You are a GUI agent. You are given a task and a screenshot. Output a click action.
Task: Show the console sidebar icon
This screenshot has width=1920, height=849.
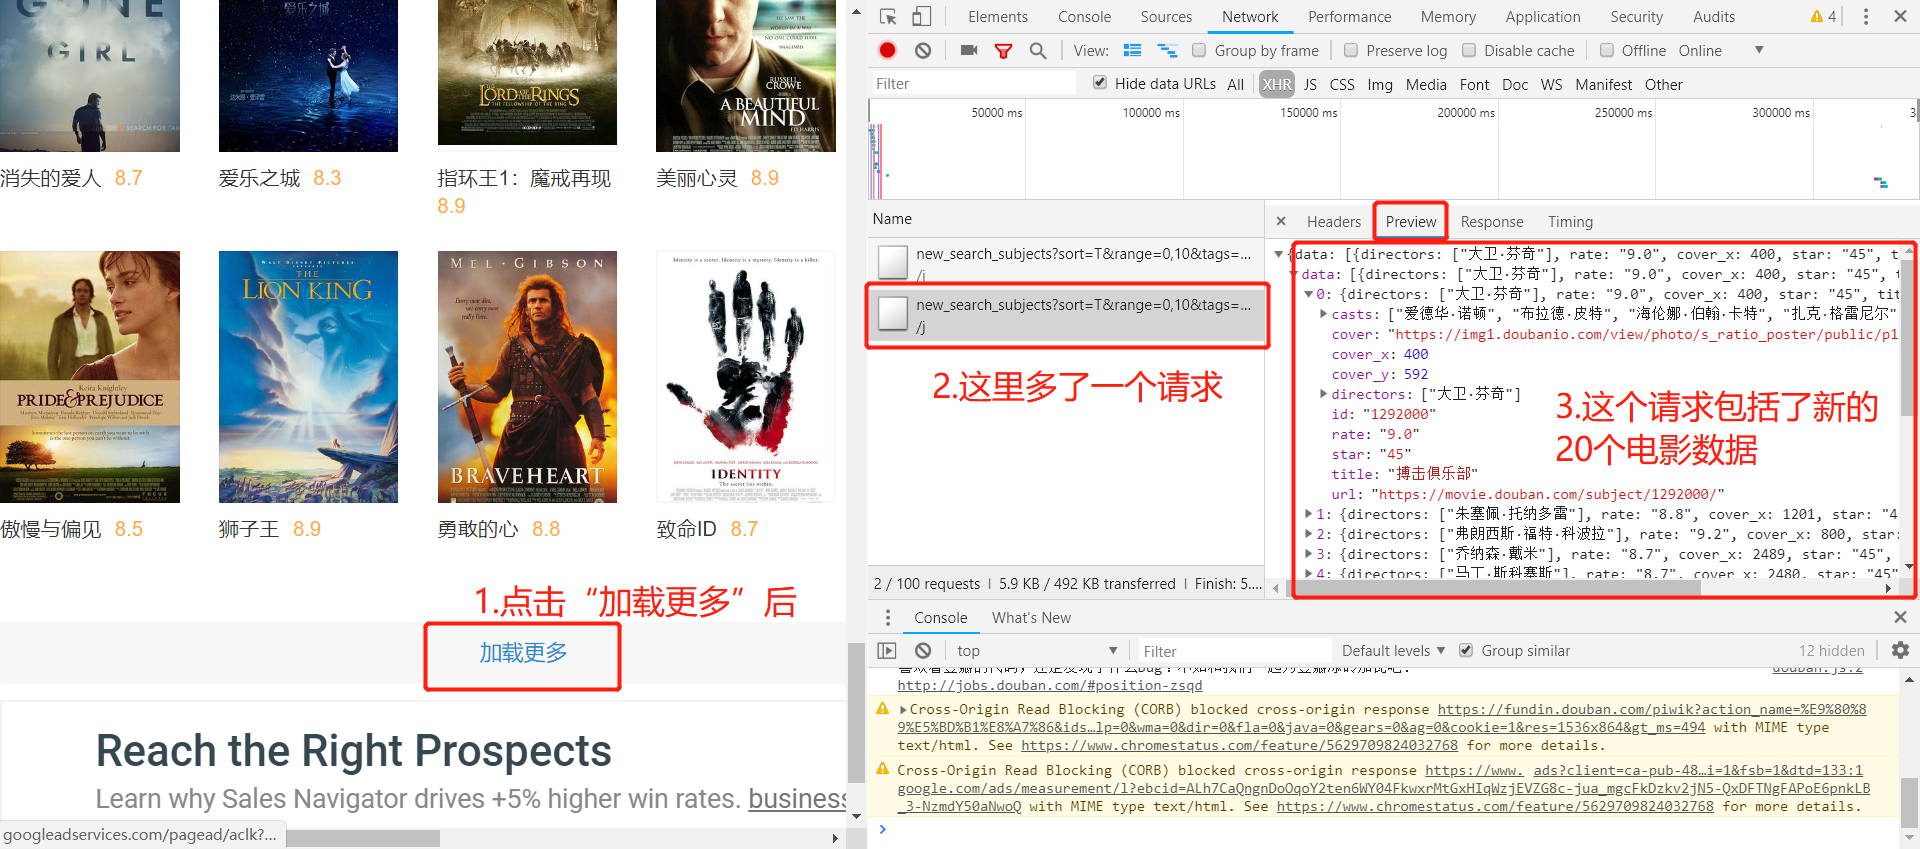887,650
